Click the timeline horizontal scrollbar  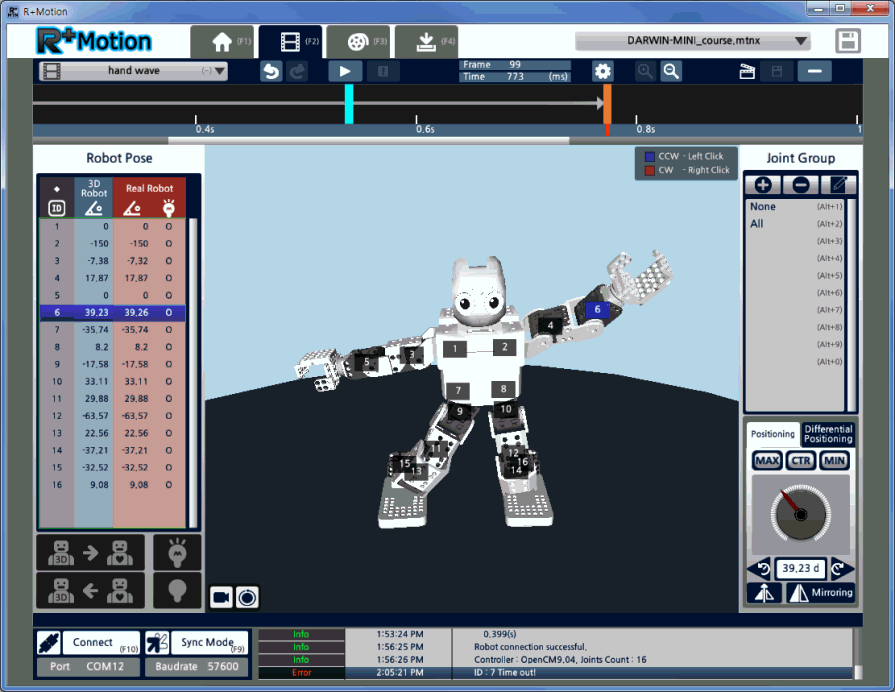369,140
